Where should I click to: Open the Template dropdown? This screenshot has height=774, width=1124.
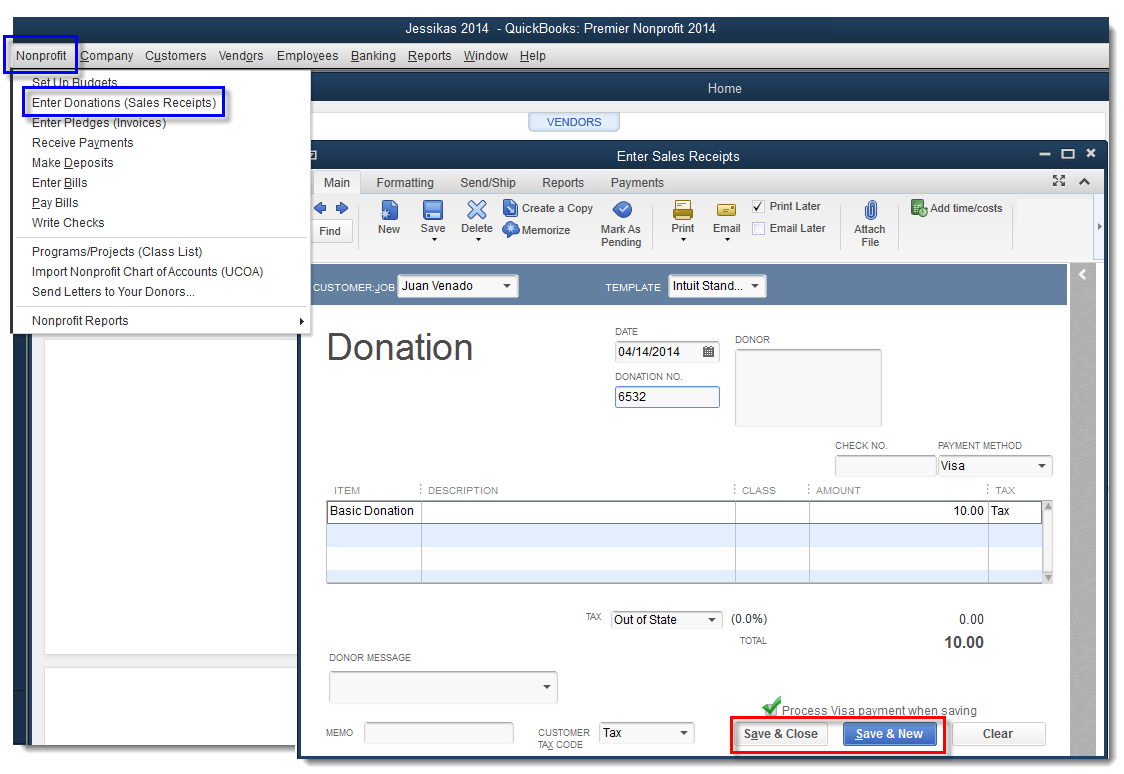point(755,286)
